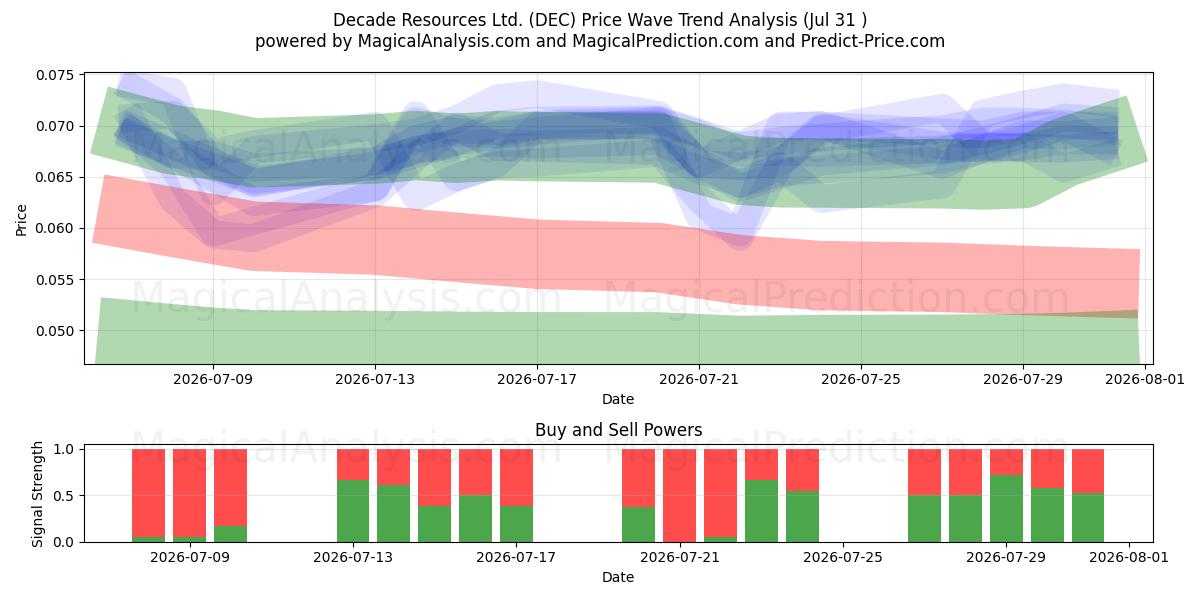Click the 'Date' label under price chart

[618, 399]
